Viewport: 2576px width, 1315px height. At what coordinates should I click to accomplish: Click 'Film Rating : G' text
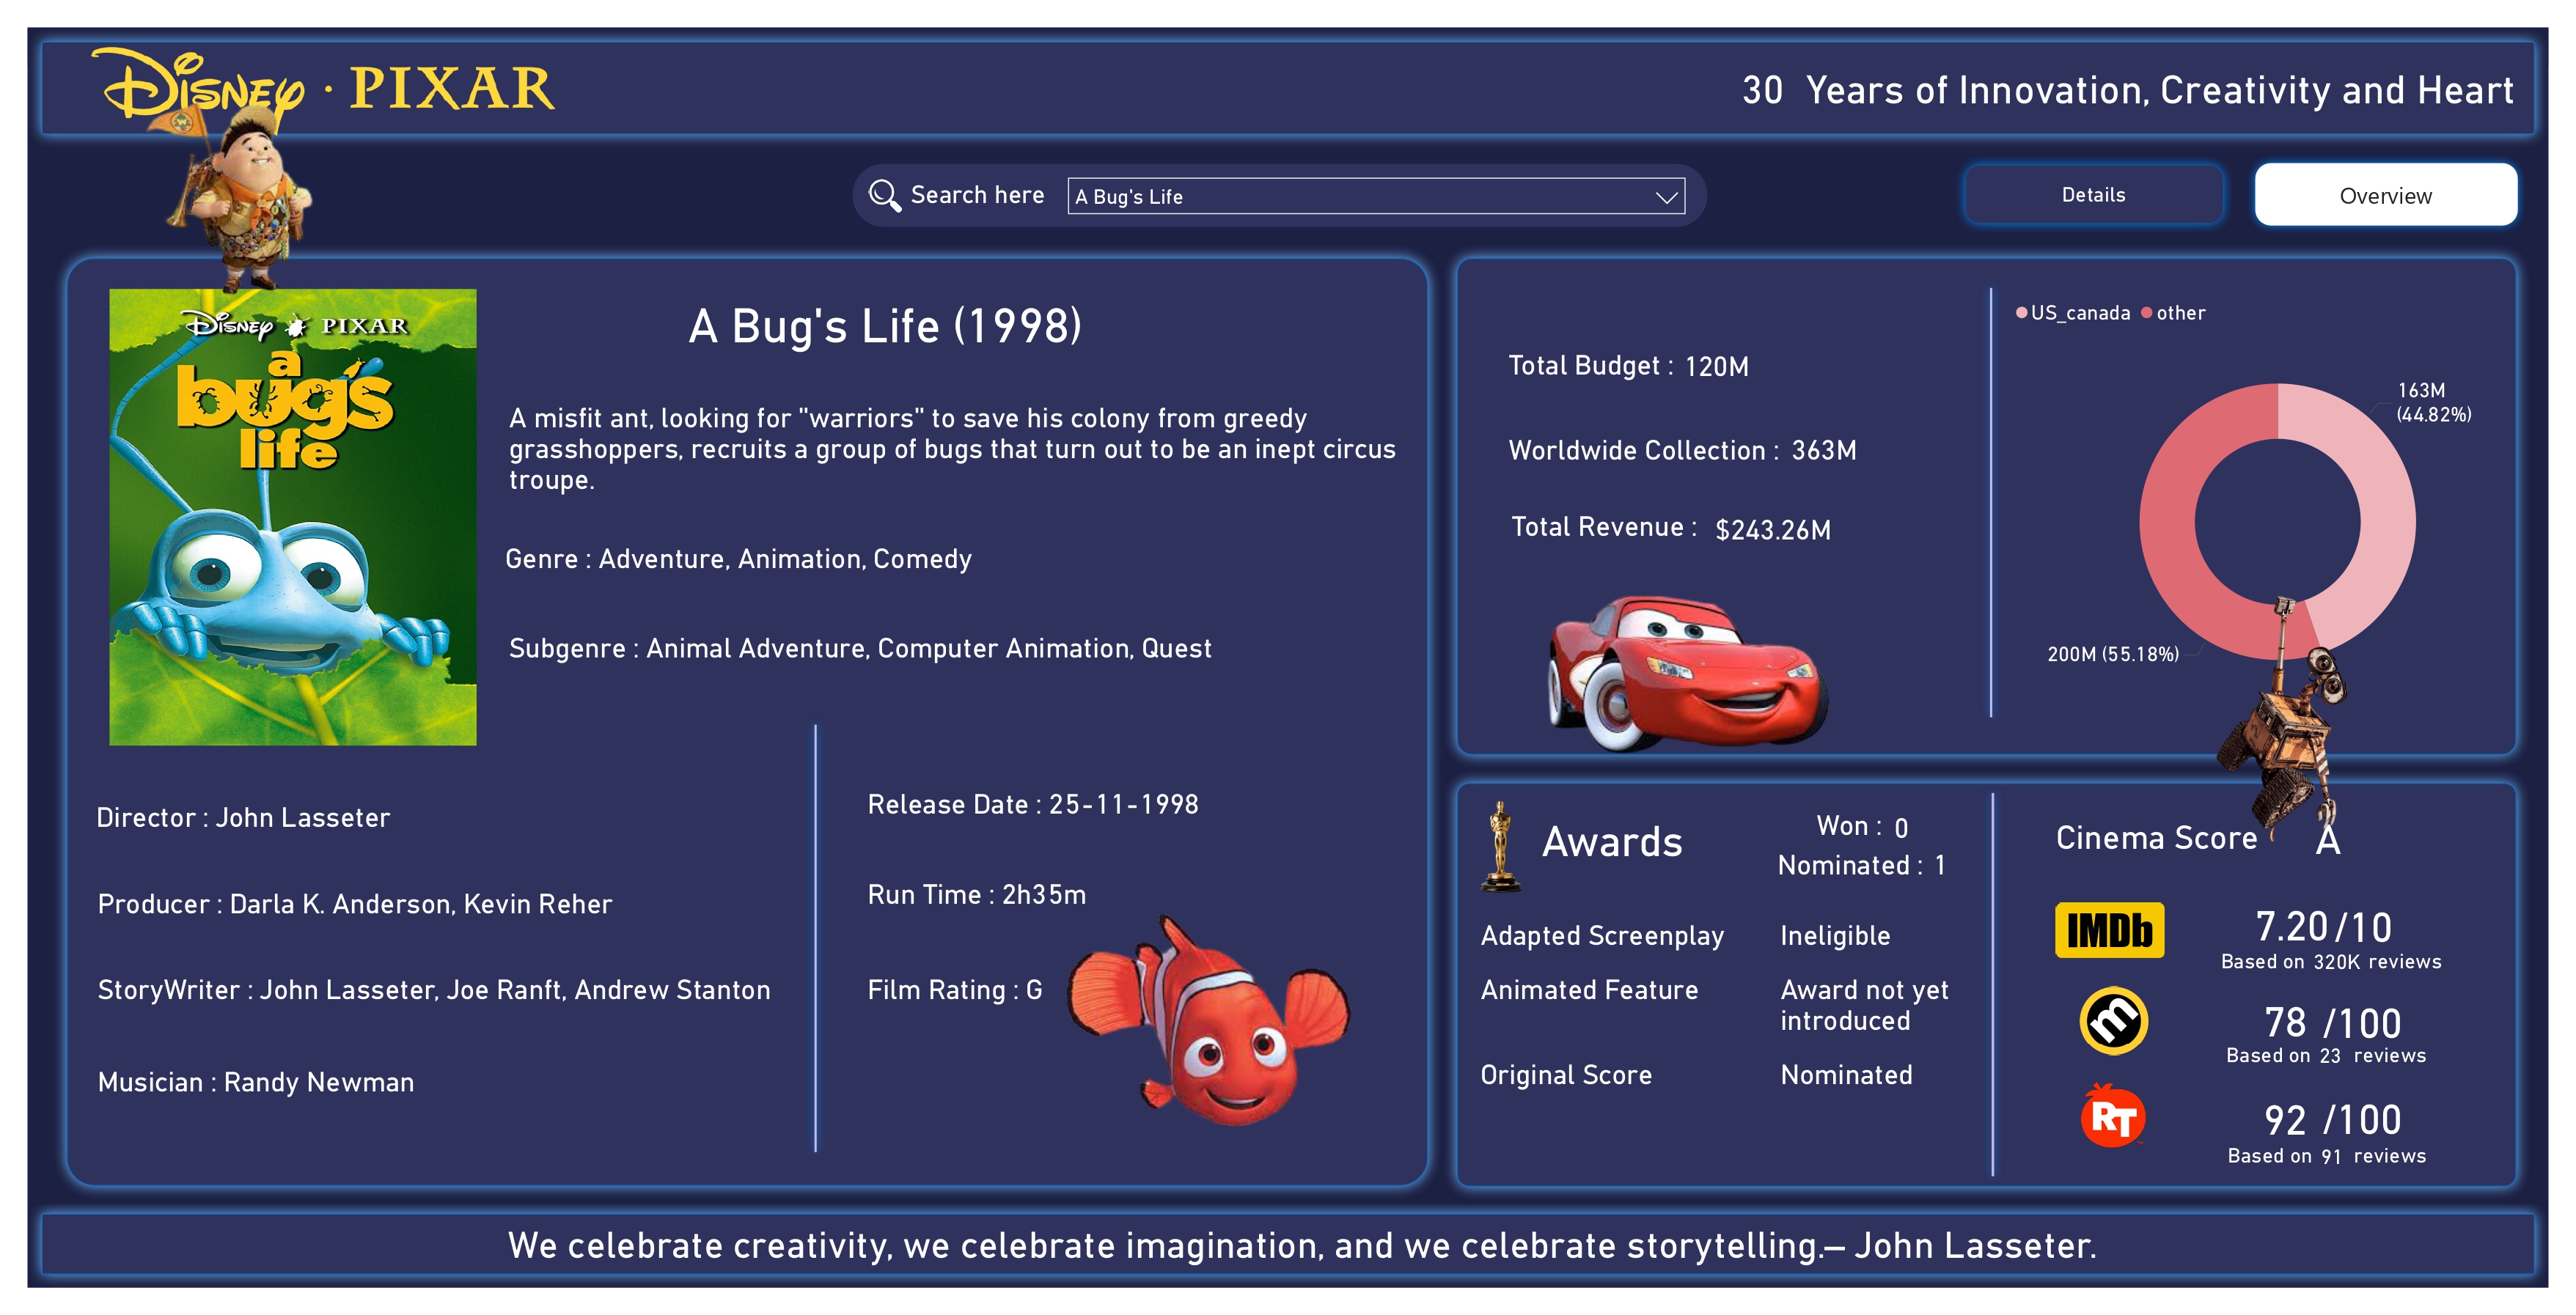coord(955,990)
